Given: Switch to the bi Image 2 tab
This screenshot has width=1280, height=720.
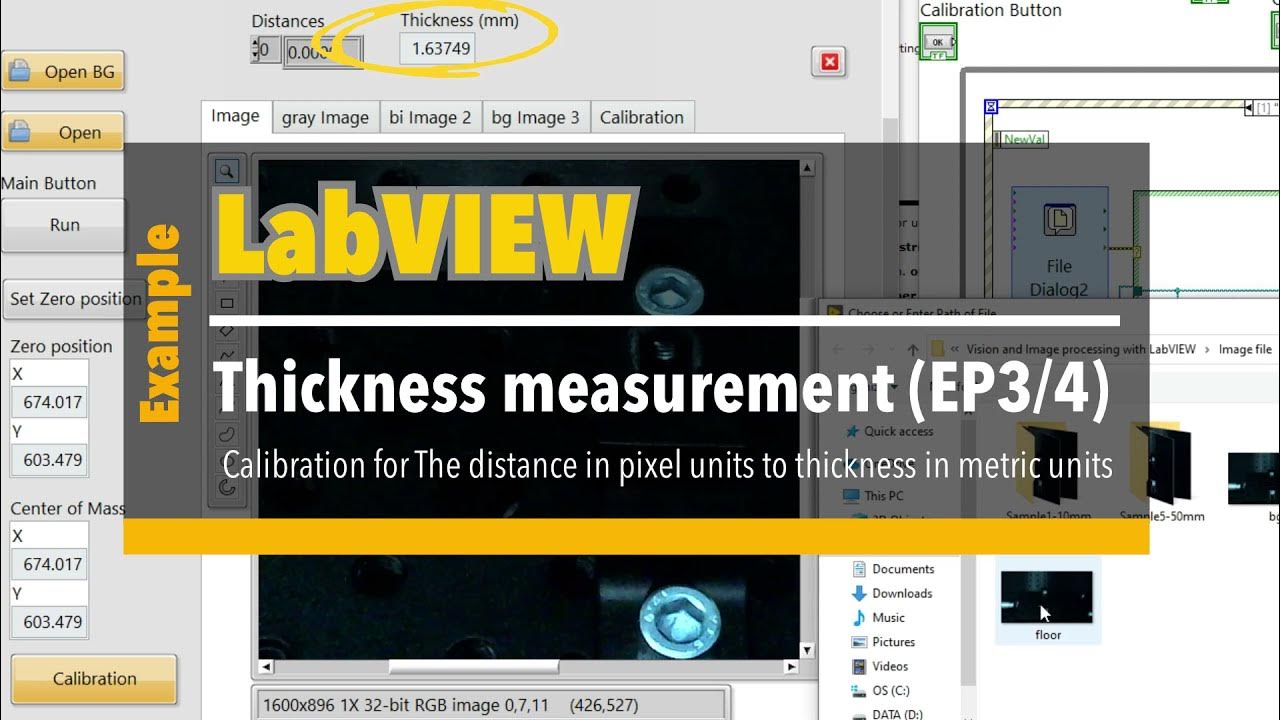Looking at the screenshot, I should pos(430,117).
